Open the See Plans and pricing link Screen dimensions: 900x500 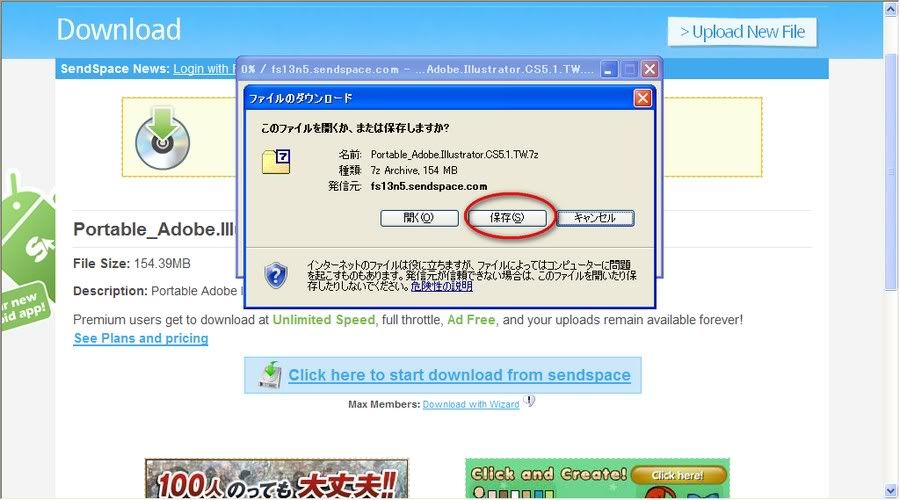[x=141, y=338]
